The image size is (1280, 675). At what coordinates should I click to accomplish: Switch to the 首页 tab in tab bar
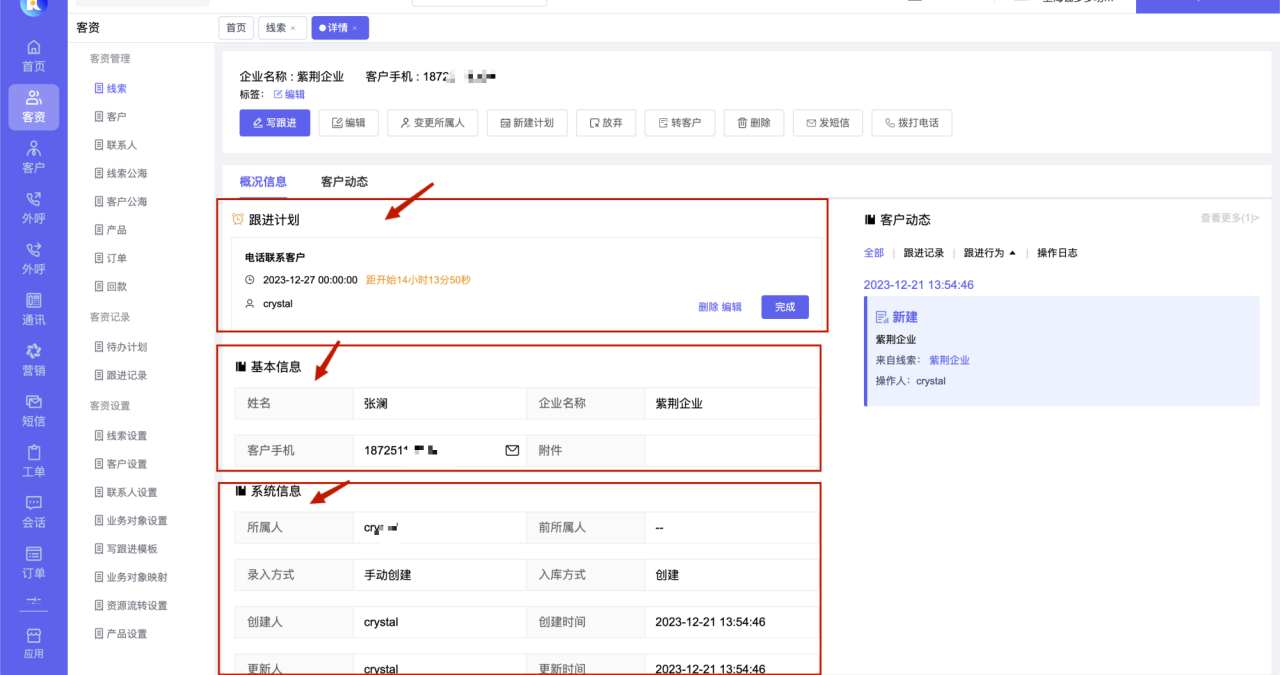236,28
